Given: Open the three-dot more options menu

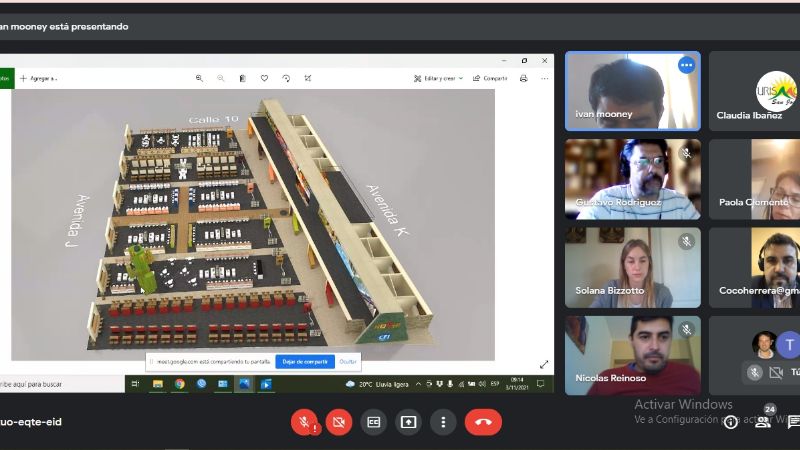Looking at the screenshot, I should pyautogui.click(x=443, y=422).
